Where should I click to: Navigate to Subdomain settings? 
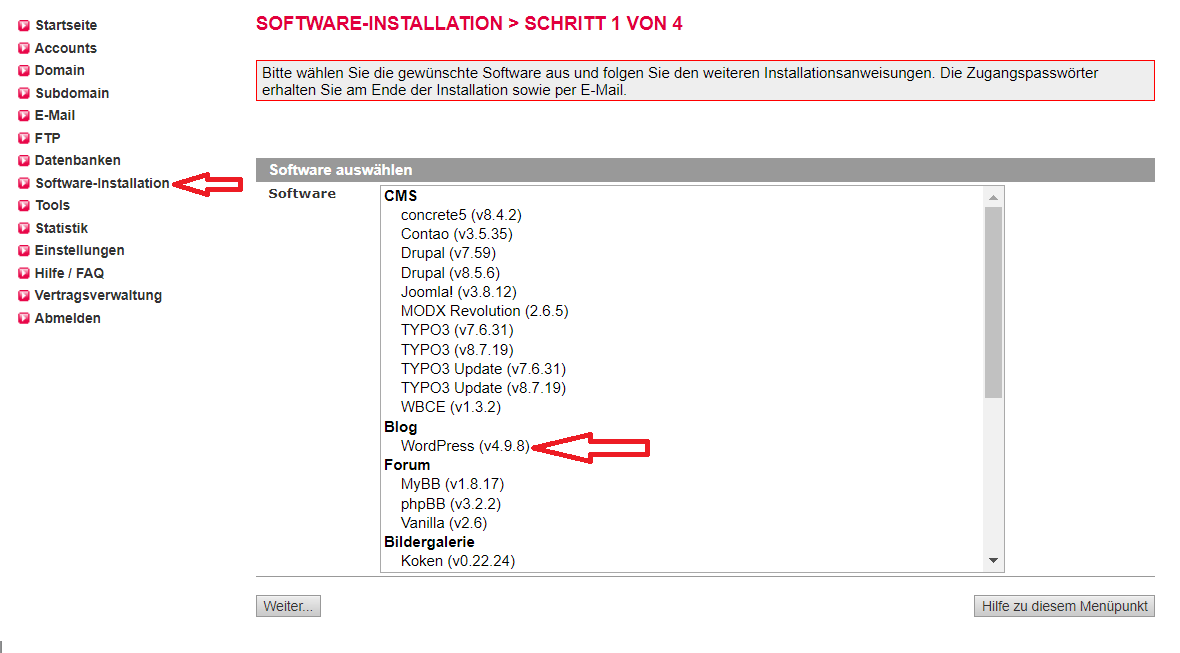(72, 93)
